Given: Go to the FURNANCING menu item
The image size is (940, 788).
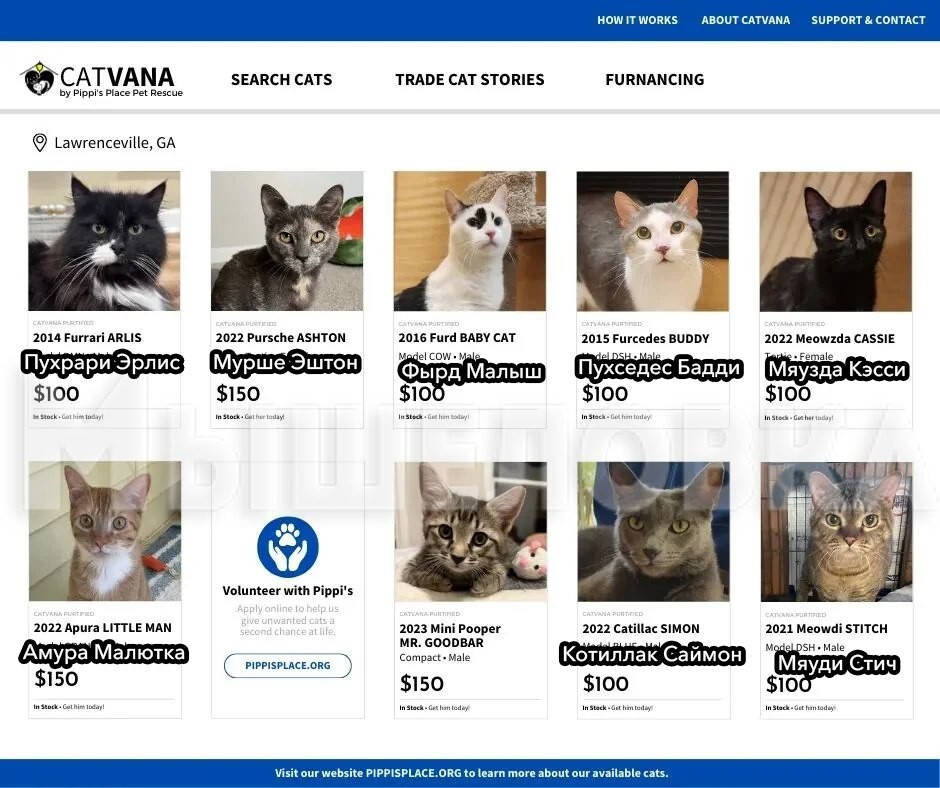Looking at the screenshot, I should coord(655,79).
